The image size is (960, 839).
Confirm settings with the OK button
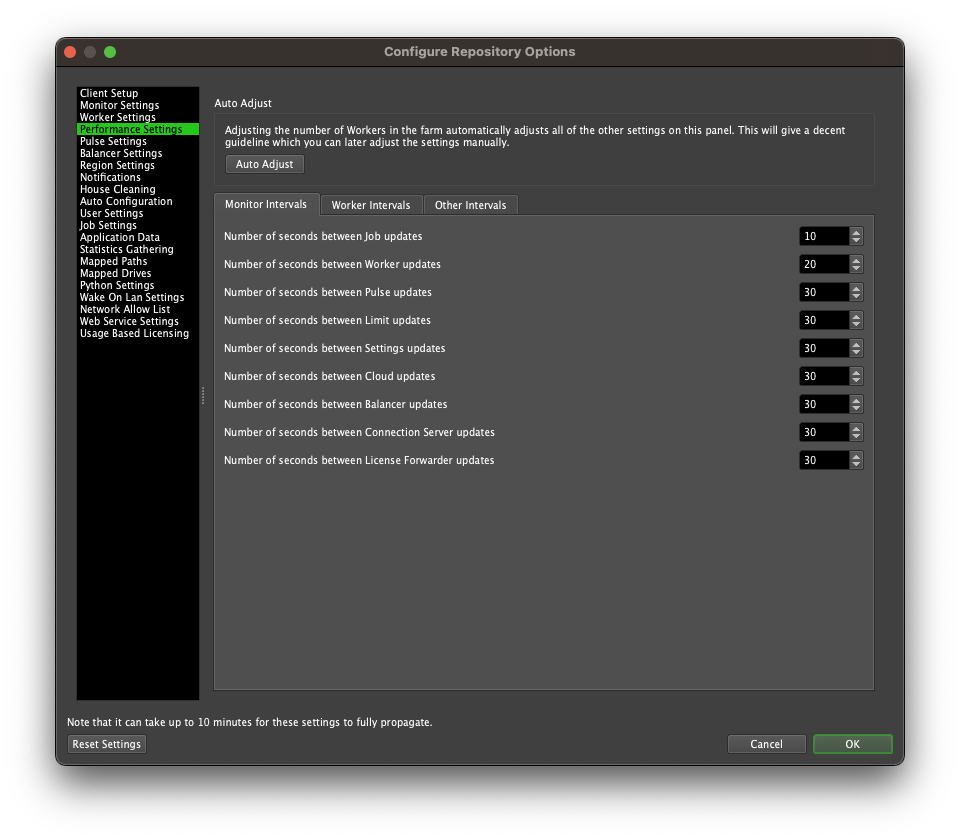click(x=852, y=744)
